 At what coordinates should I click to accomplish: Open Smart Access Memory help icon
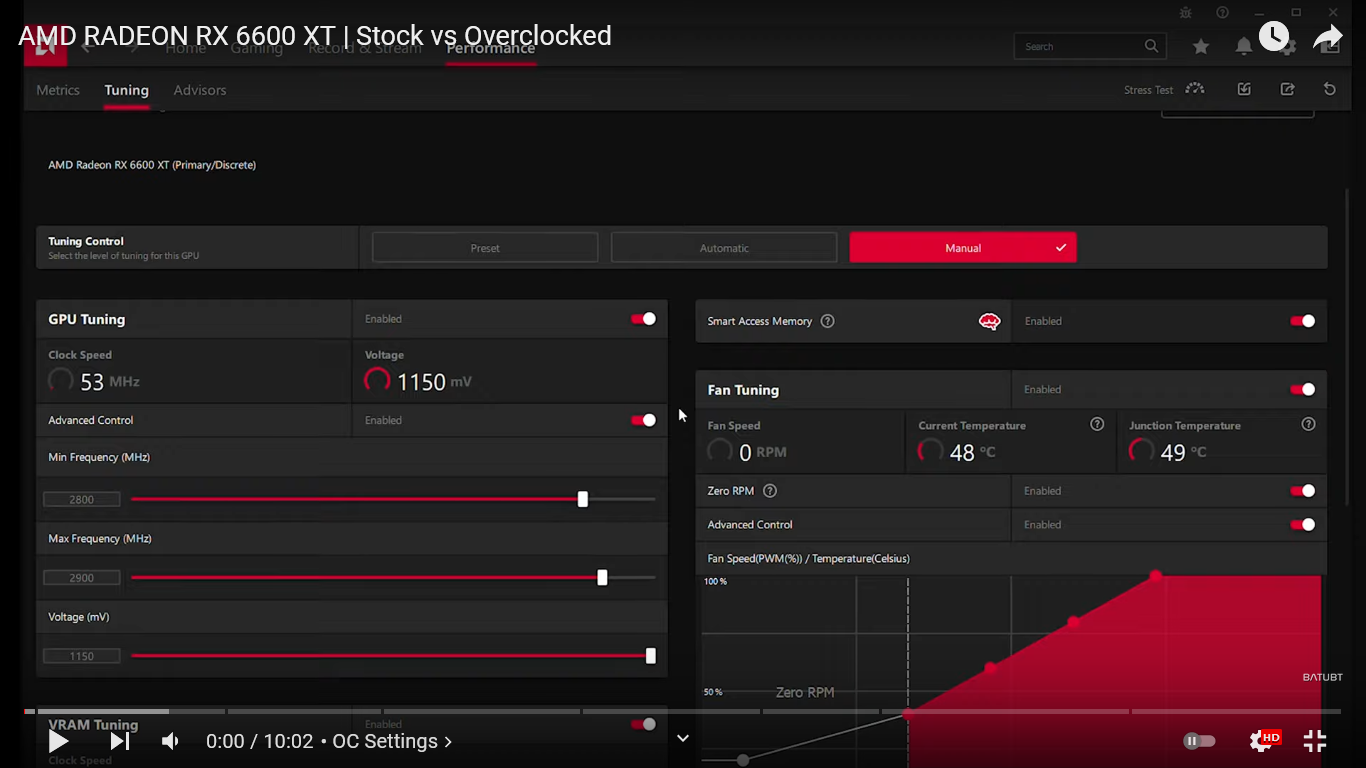(827, 321)
